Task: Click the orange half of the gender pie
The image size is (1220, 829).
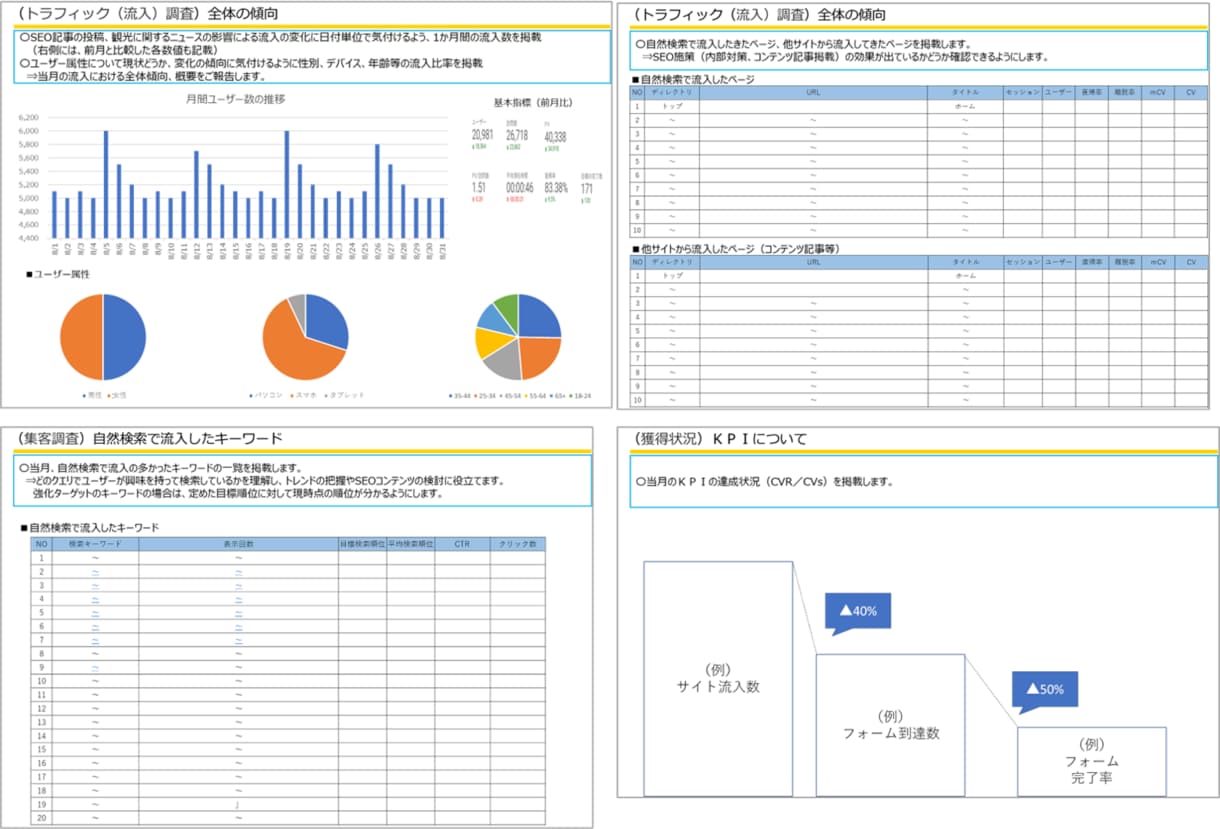Action: [81, 337]
